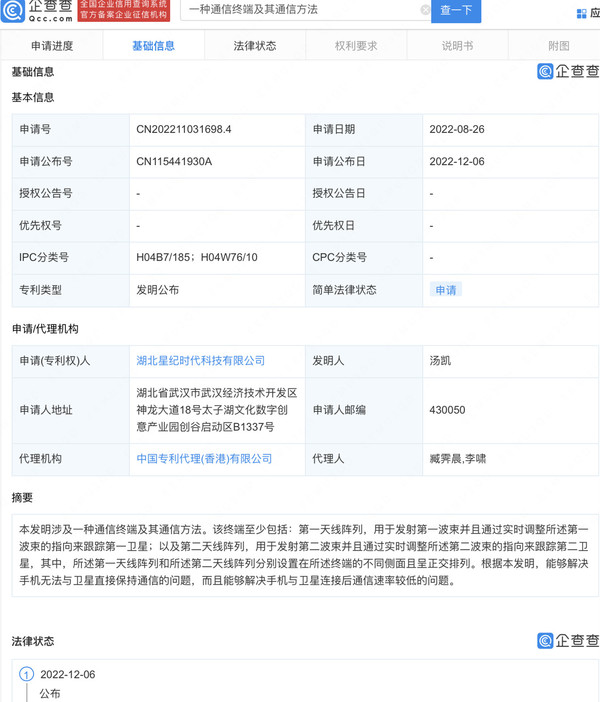This screenshot has height=702, width=600.
Task: Select the 申请公布日 value 2022-12-06
Action: point(457,162)
